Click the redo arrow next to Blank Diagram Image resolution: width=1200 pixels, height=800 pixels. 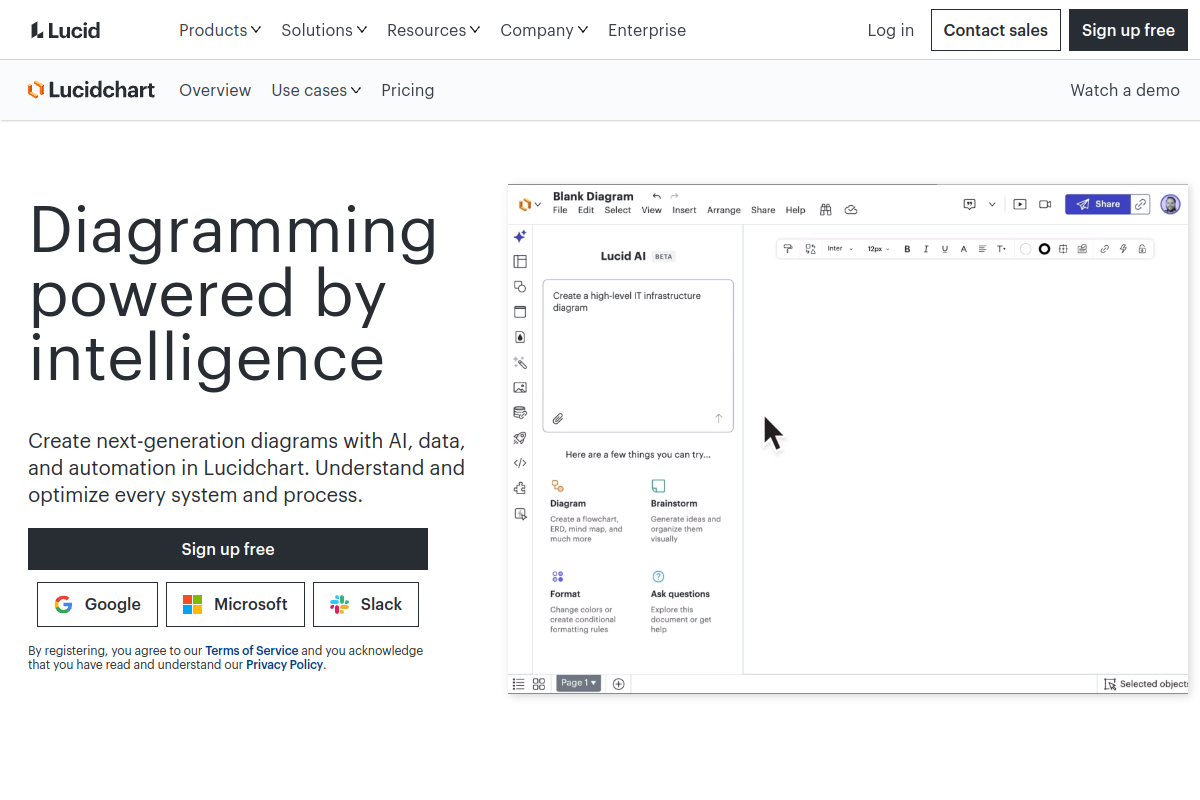click(x=675, y=196)
